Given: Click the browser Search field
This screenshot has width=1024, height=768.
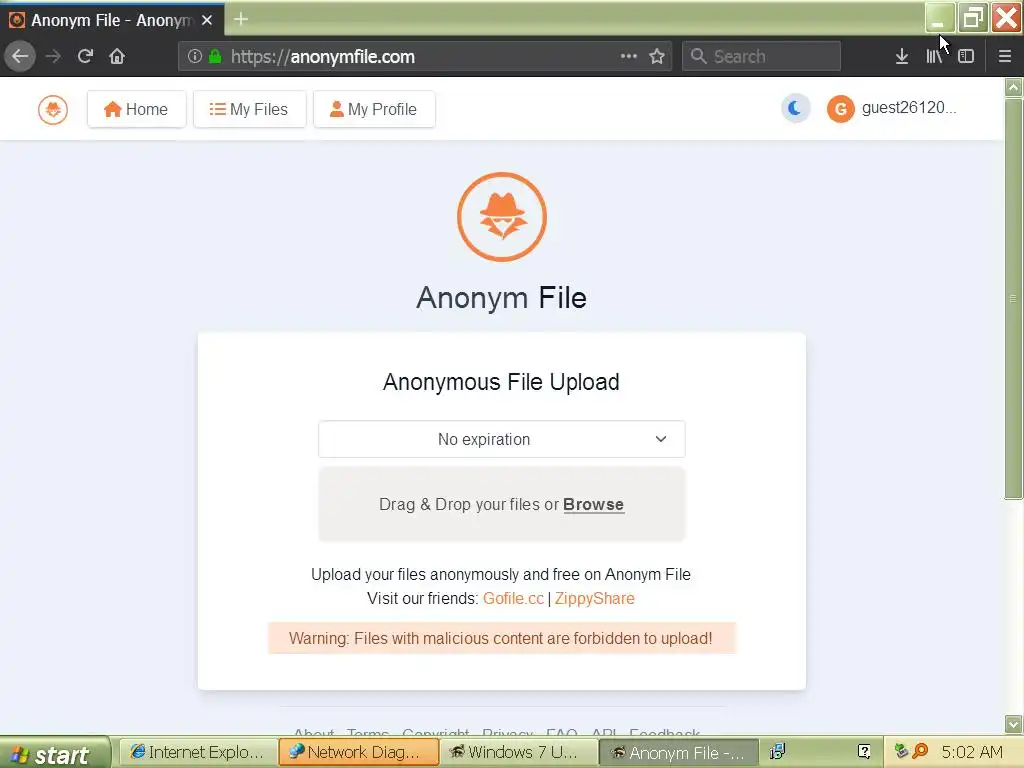Looking at the screenshot, I should 761,56.
